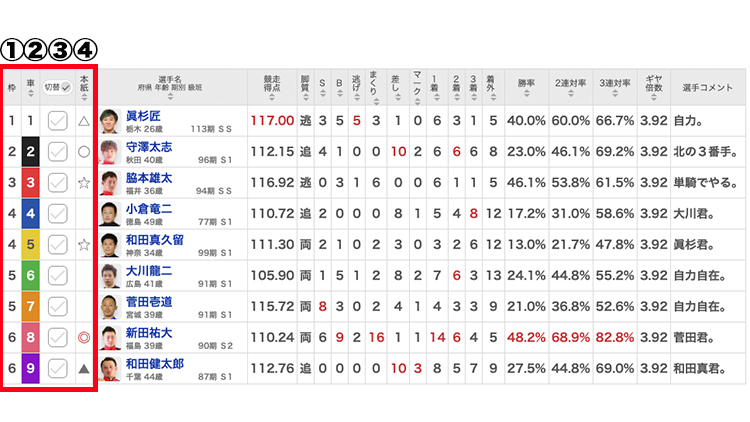Click rider photo of 新田祐大
Image resolution: width=750 pixels, height=422 pixels.
point(109,337)
